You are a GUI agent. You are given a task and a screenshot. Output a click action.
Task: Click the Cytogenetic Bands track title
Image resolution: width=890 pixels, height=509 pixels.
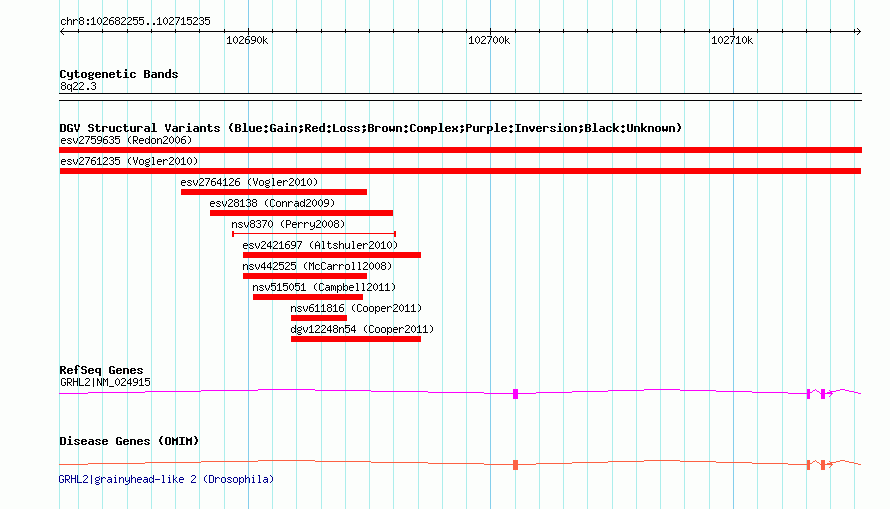(119, 74)
